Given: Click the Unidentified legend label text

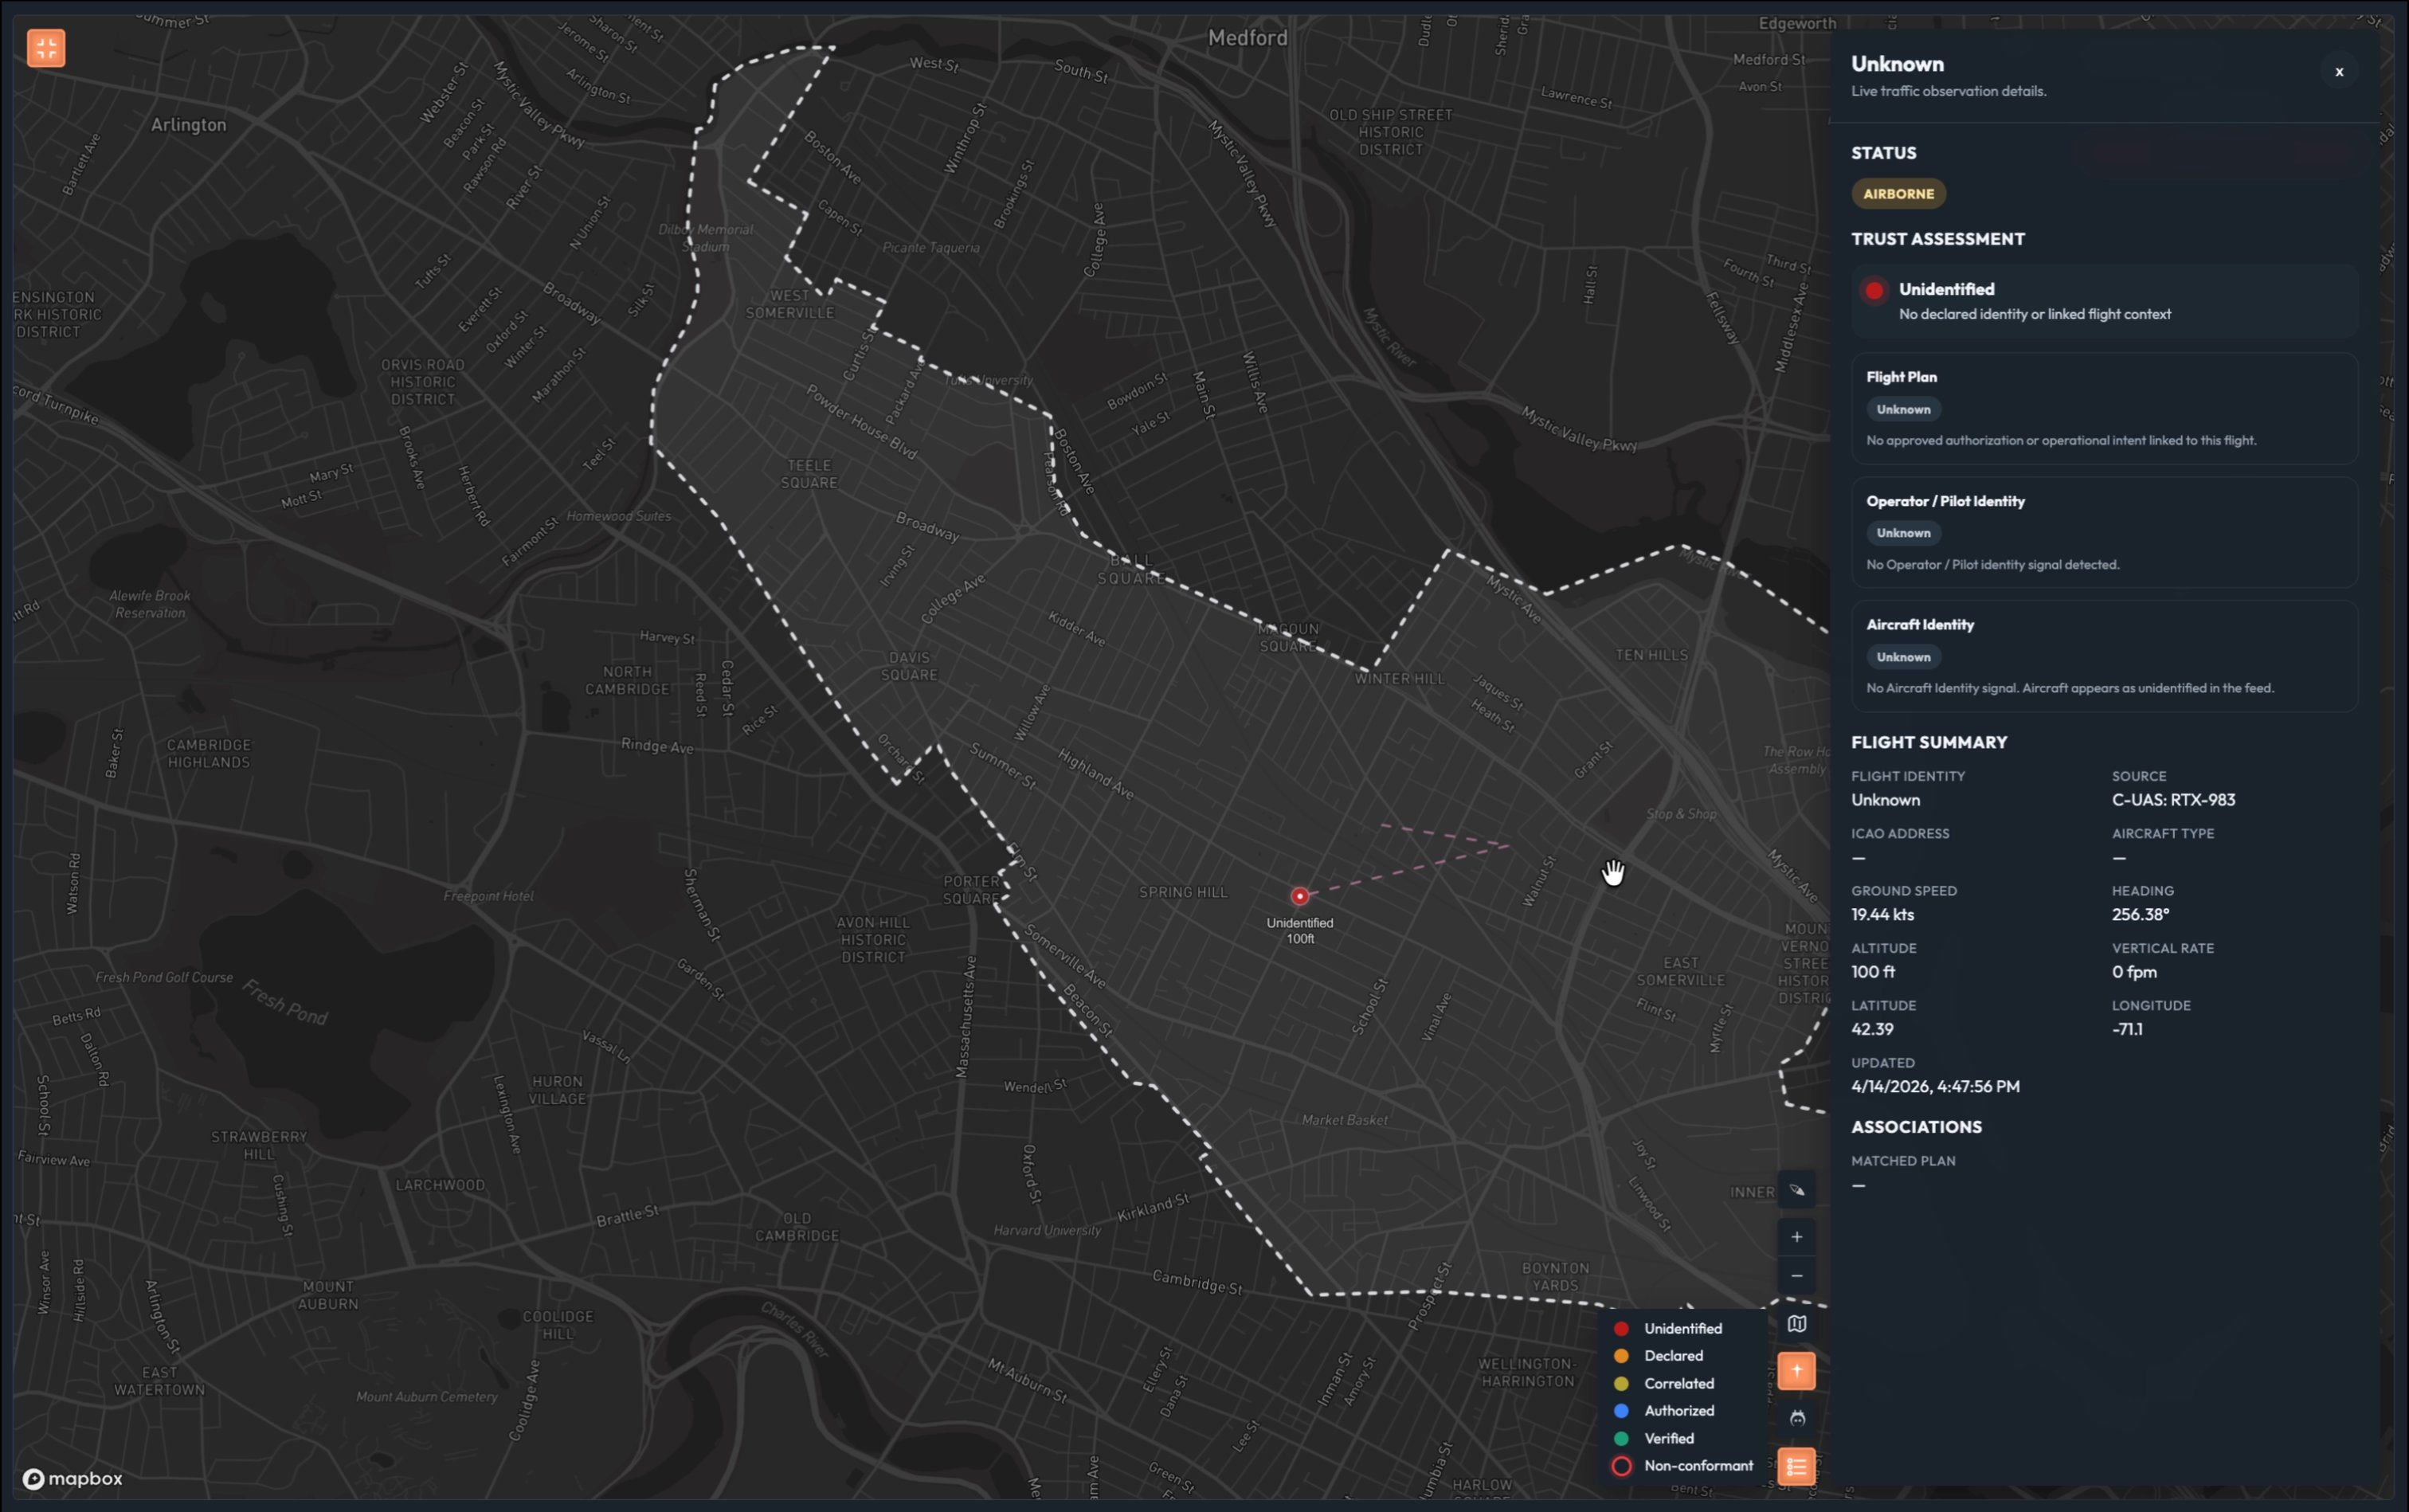Looking at the screenshot, I should pos(1682,1329).
